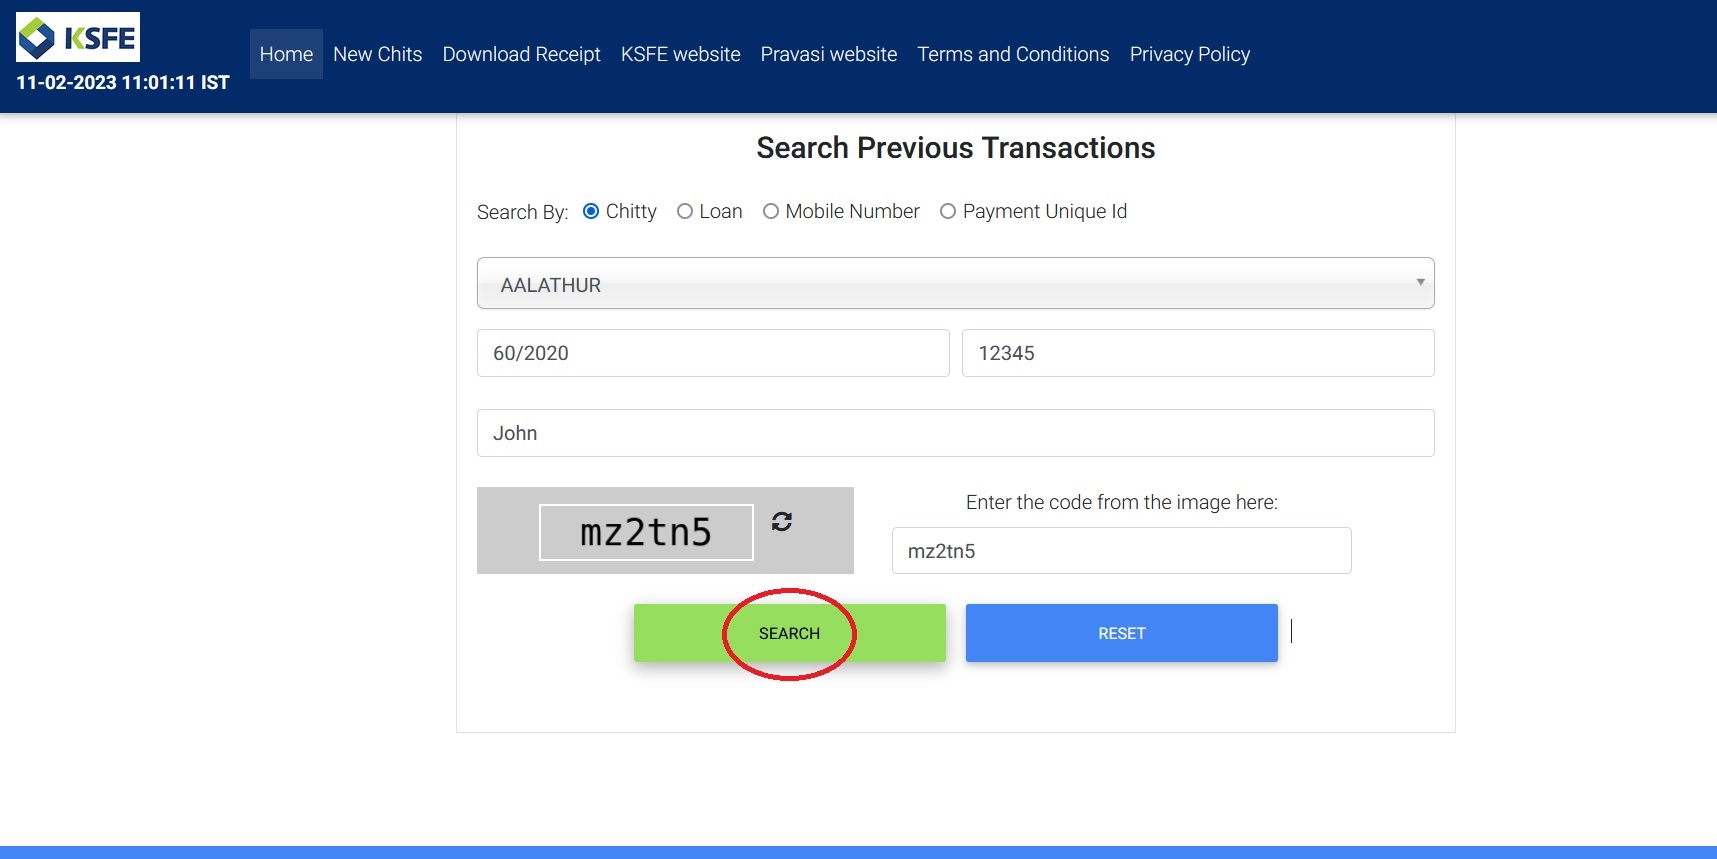
Task: Open the Privacy Policy page
Action: (1189, 54)
